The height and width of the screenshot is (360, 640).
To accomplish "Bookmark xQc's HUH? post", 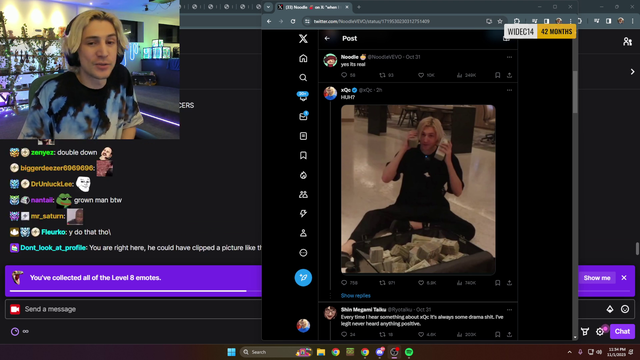I will [498, 282].
